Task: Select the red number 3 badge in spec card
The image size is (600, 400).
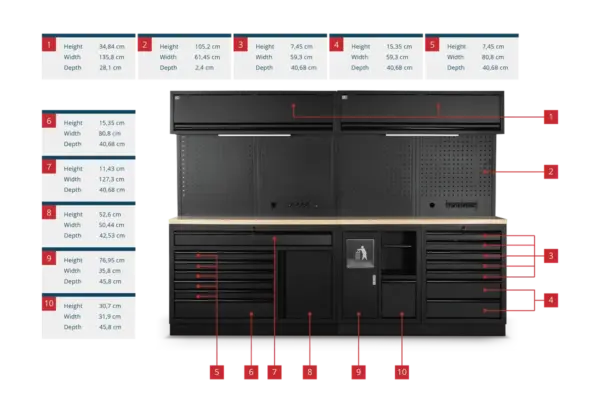Action: coord(241,44)
